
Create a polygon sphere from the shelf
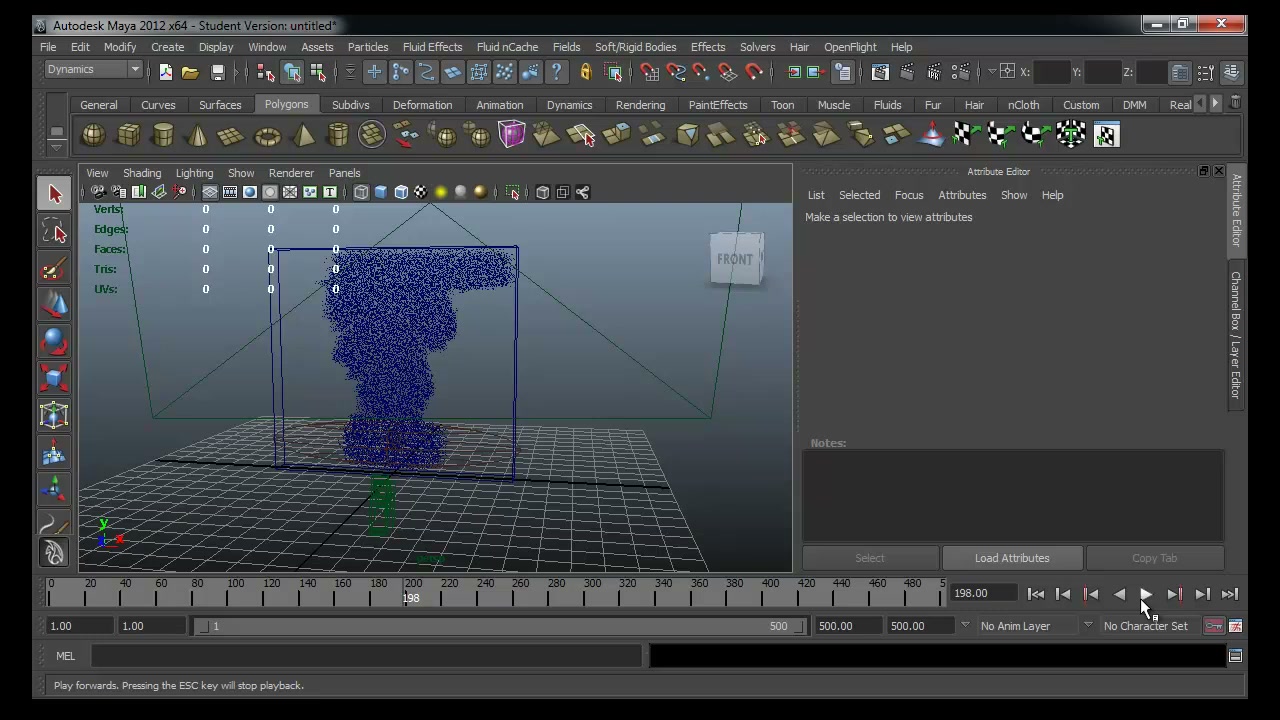pyautogui.click(x=94, y=135)
